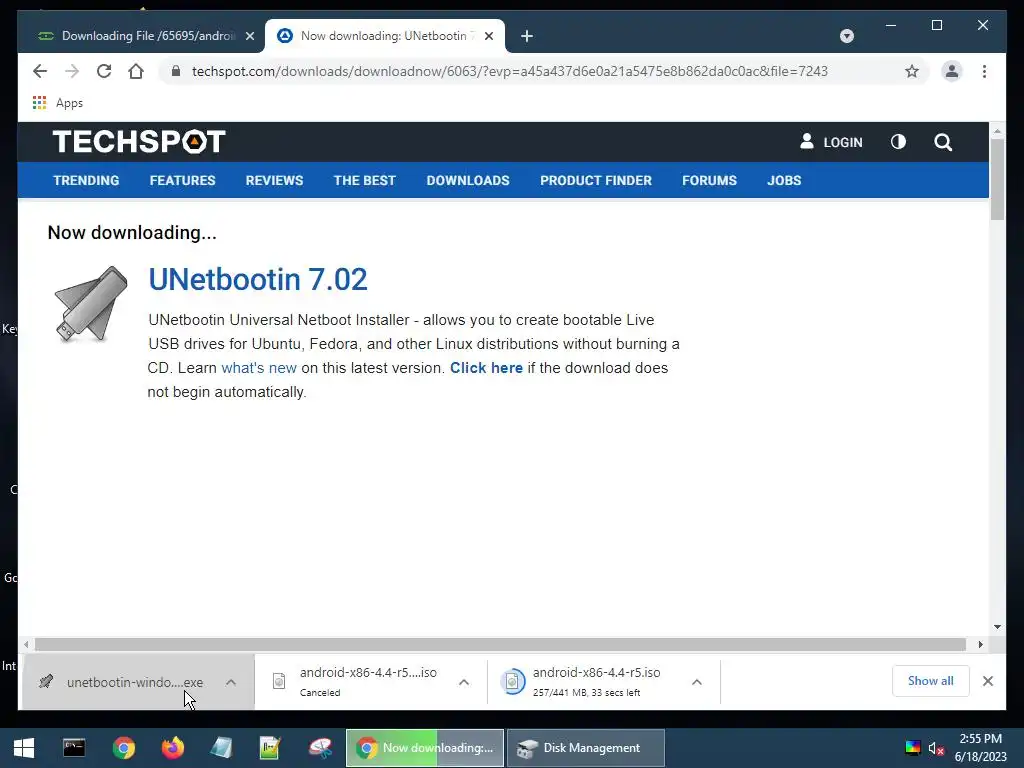
Task: Open the browser home page icon
Action: (136, 71)
